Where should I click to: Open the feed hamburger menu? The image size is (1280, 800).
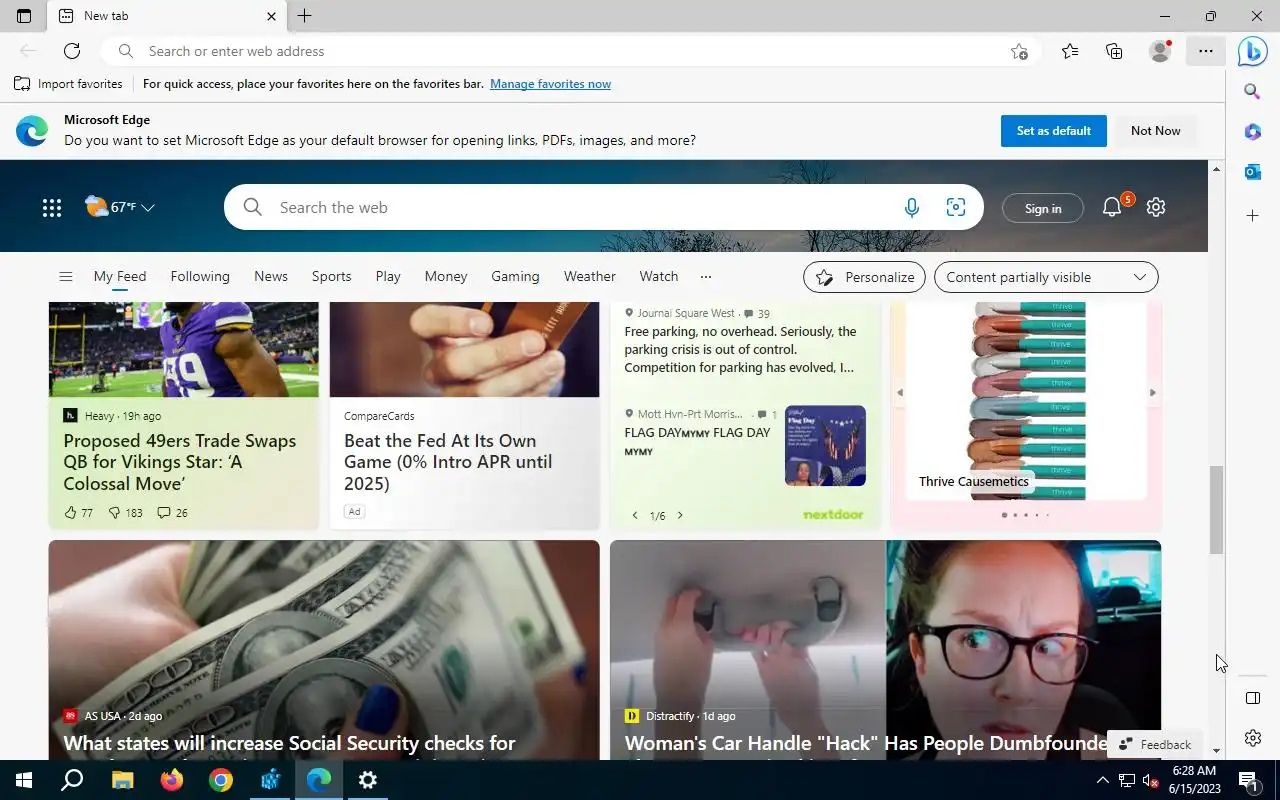65,277
